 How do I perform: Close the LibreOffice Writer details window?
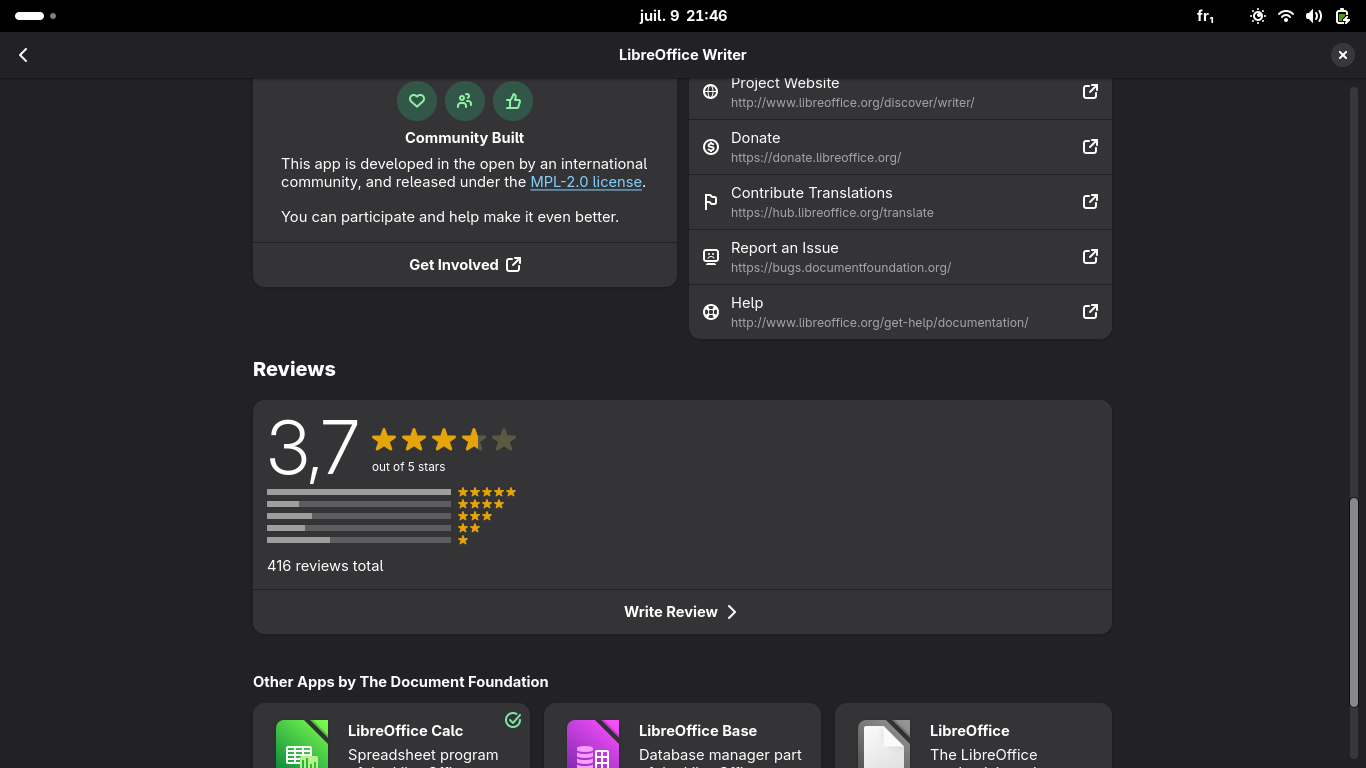point(1343,55)
